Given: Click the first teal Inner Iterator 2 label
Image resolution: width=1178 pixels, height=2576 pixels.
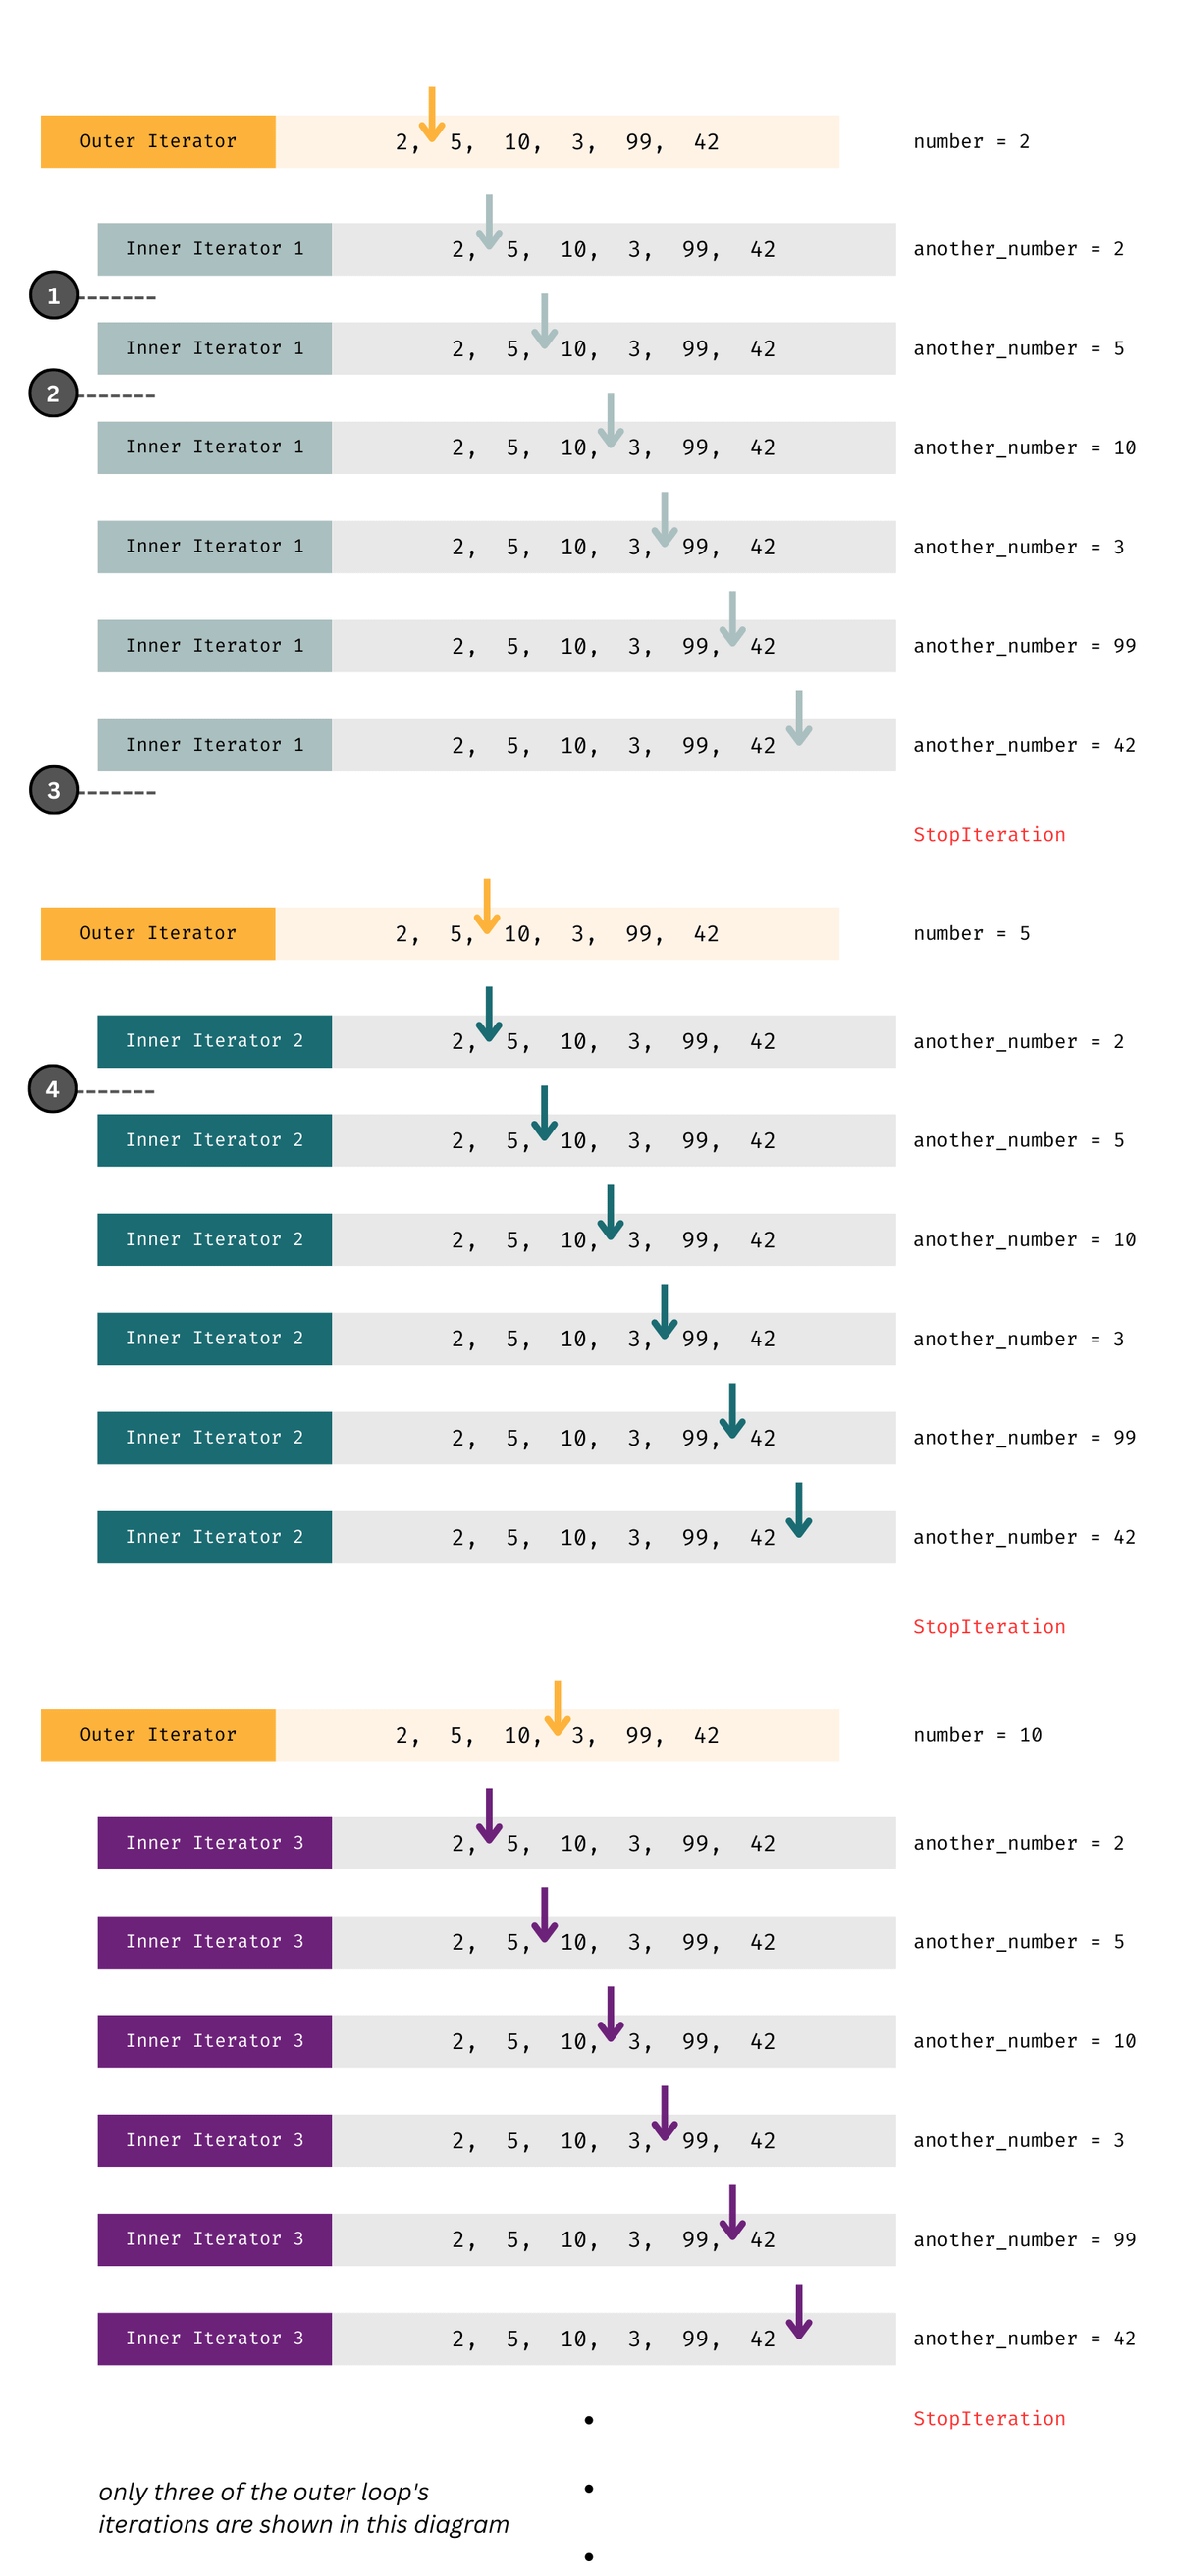Looking at the screenshot, I should pos(214,1041).
